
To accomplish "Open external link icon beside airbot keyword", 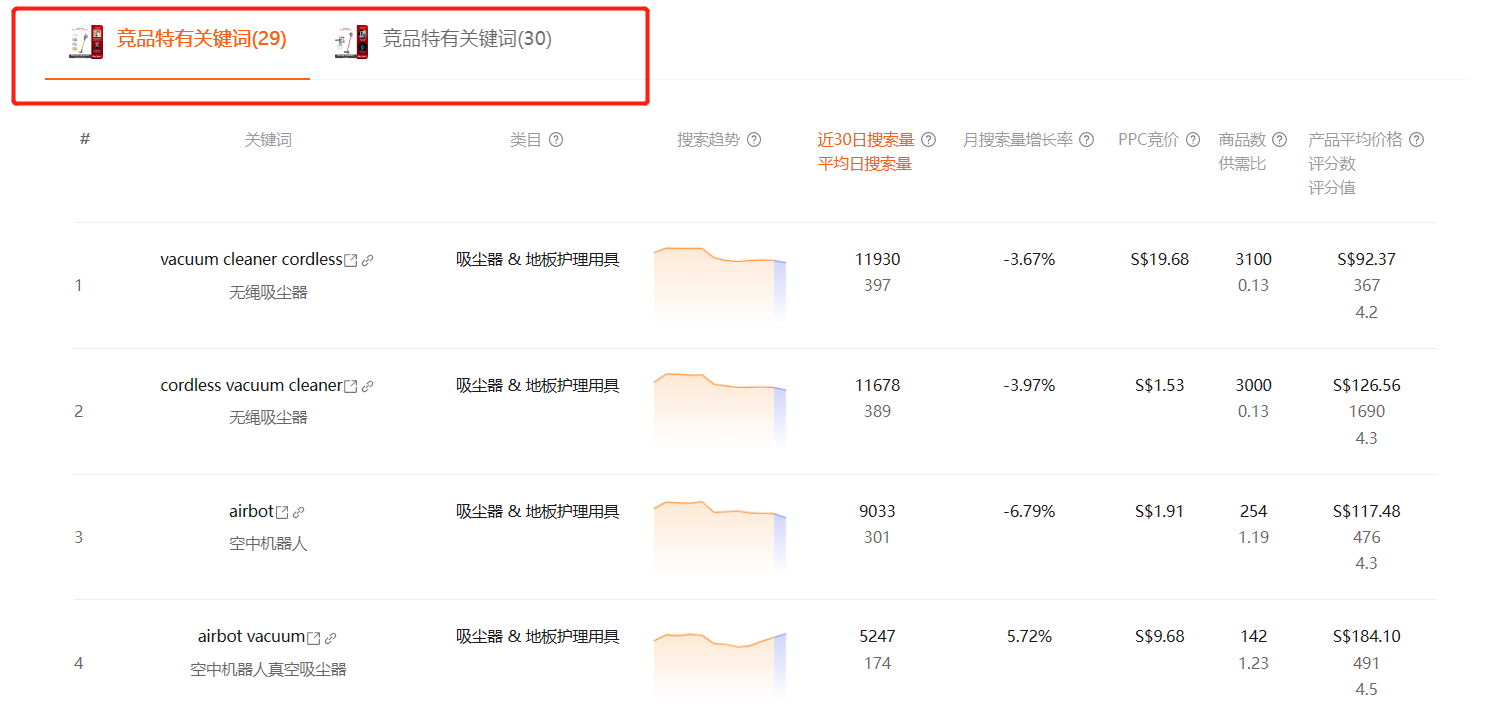I will click(282, 512).
